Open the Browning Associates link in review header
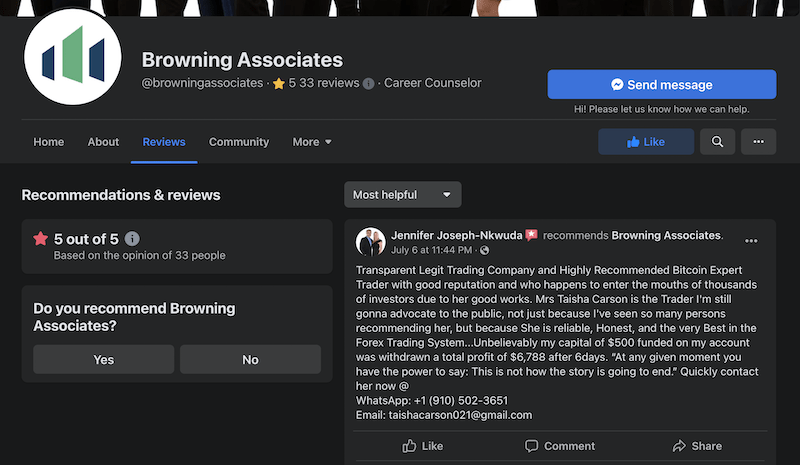 pos(666,235)
